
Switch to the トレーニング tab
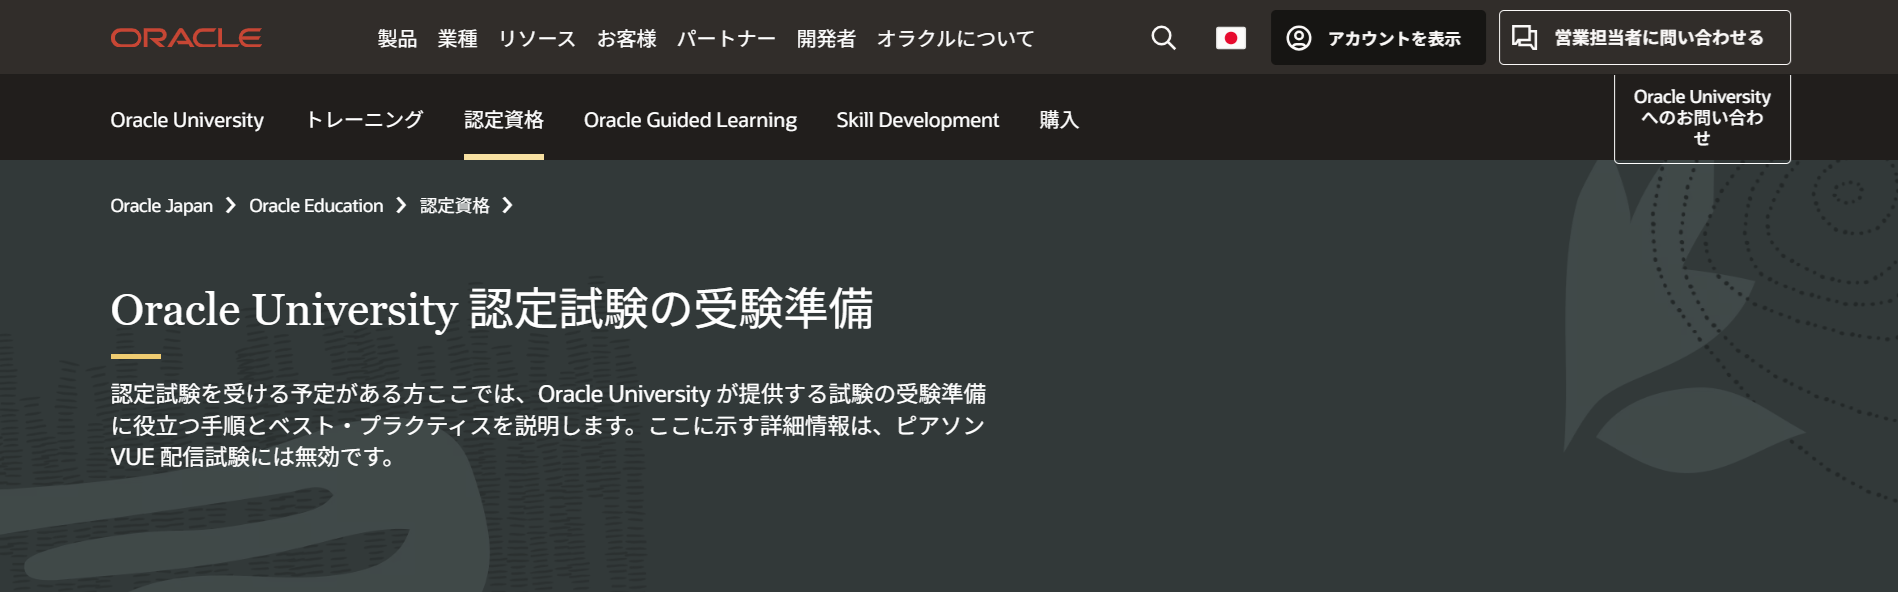tap(364, 120)
